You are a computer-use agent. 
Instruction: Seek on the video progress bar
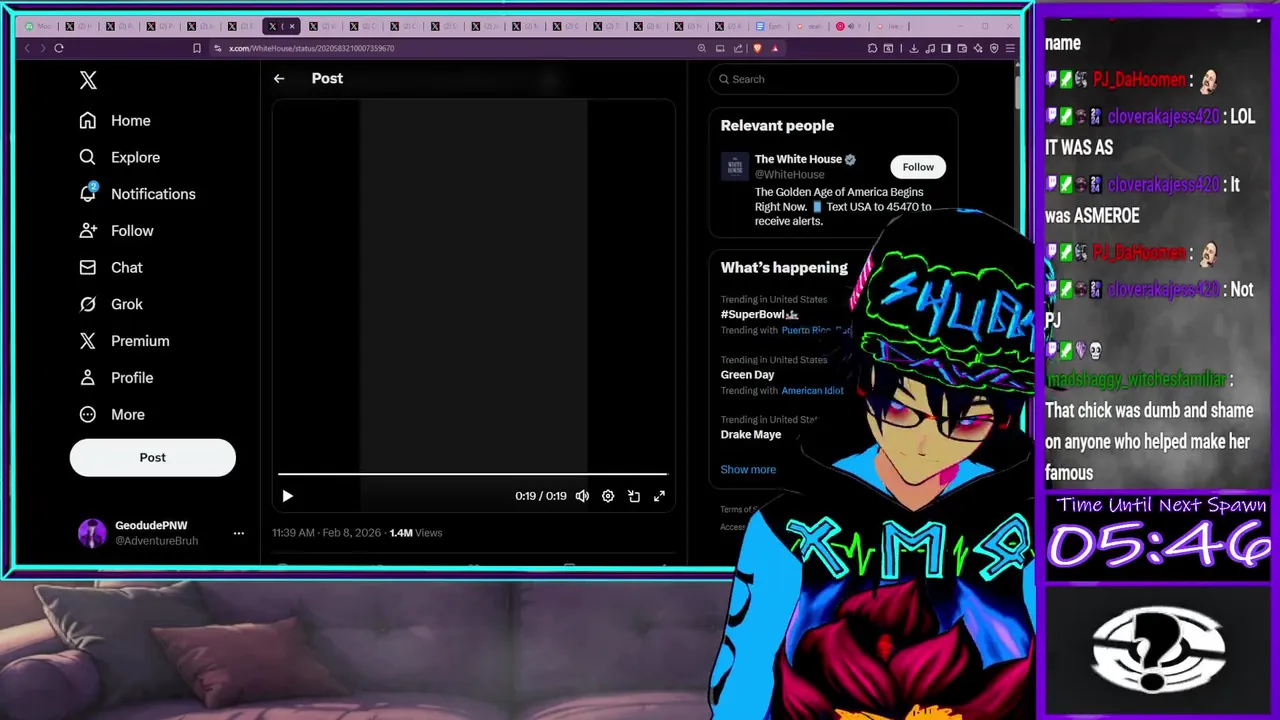point(472,474)
